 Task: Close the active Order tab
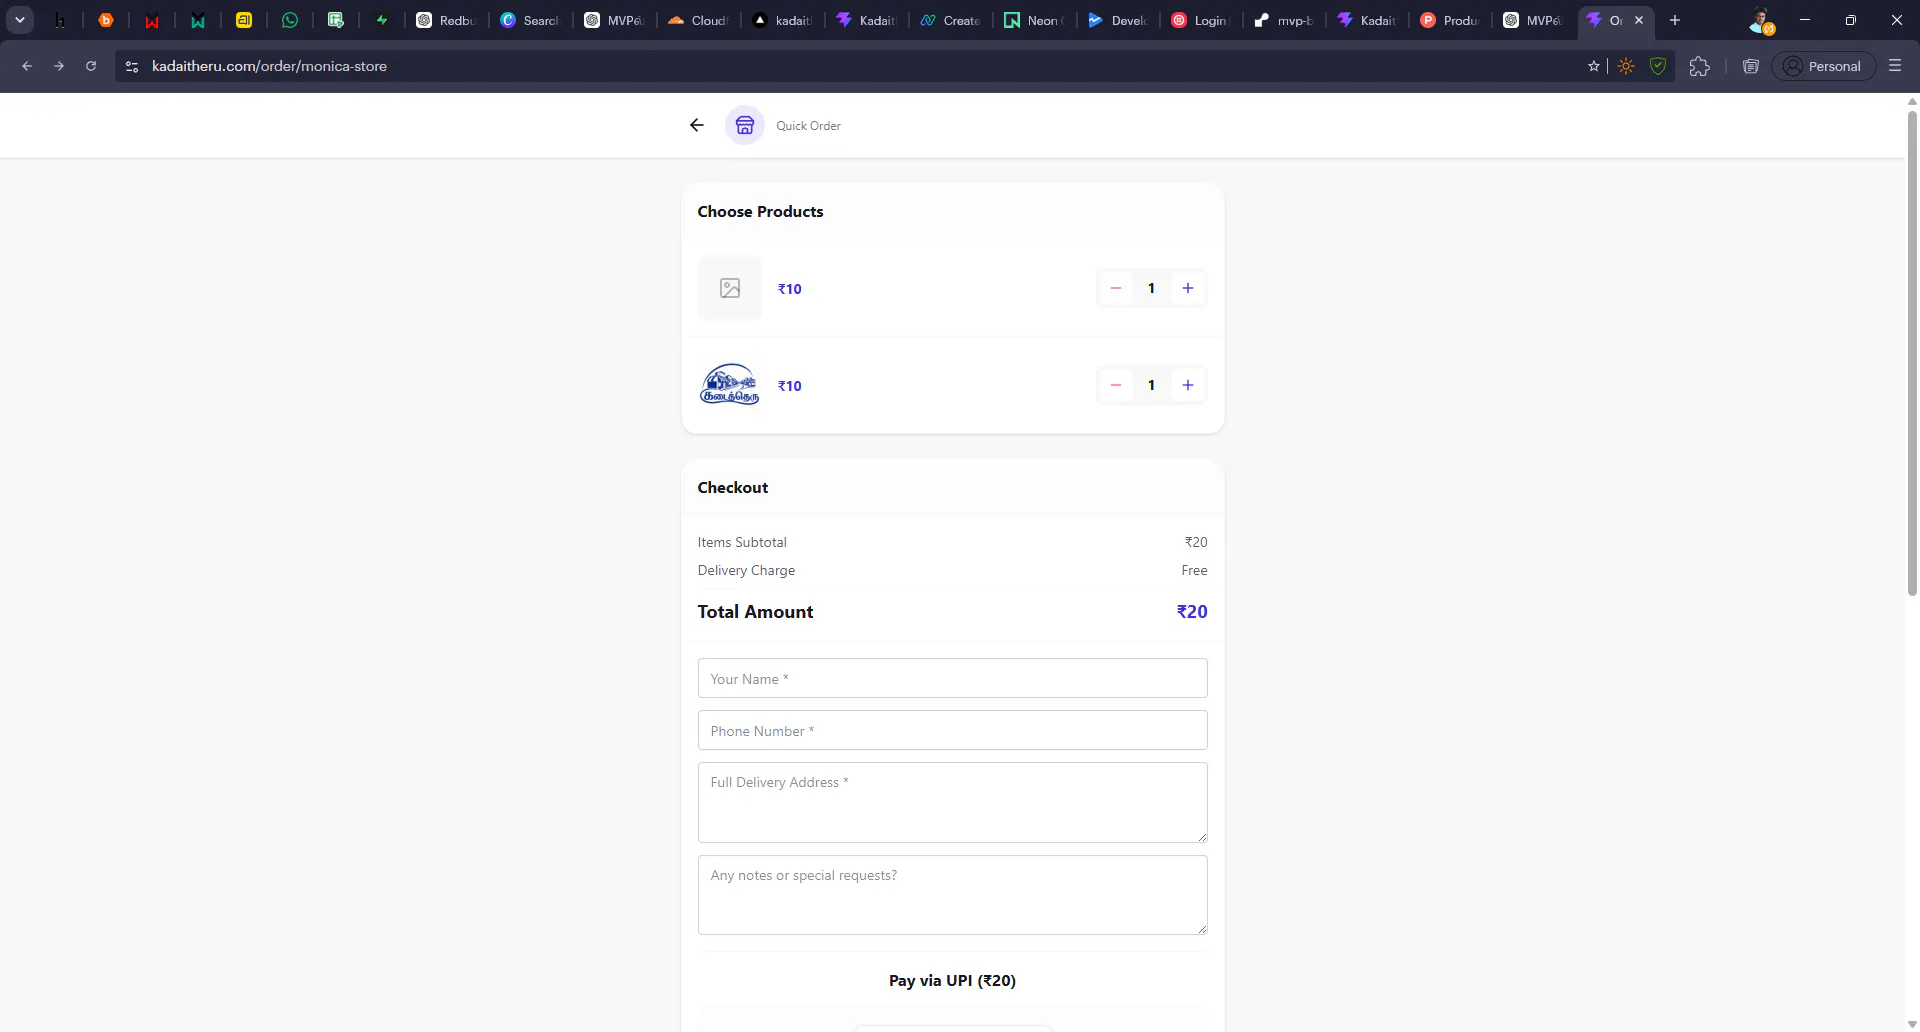(x=1639, y=20)
